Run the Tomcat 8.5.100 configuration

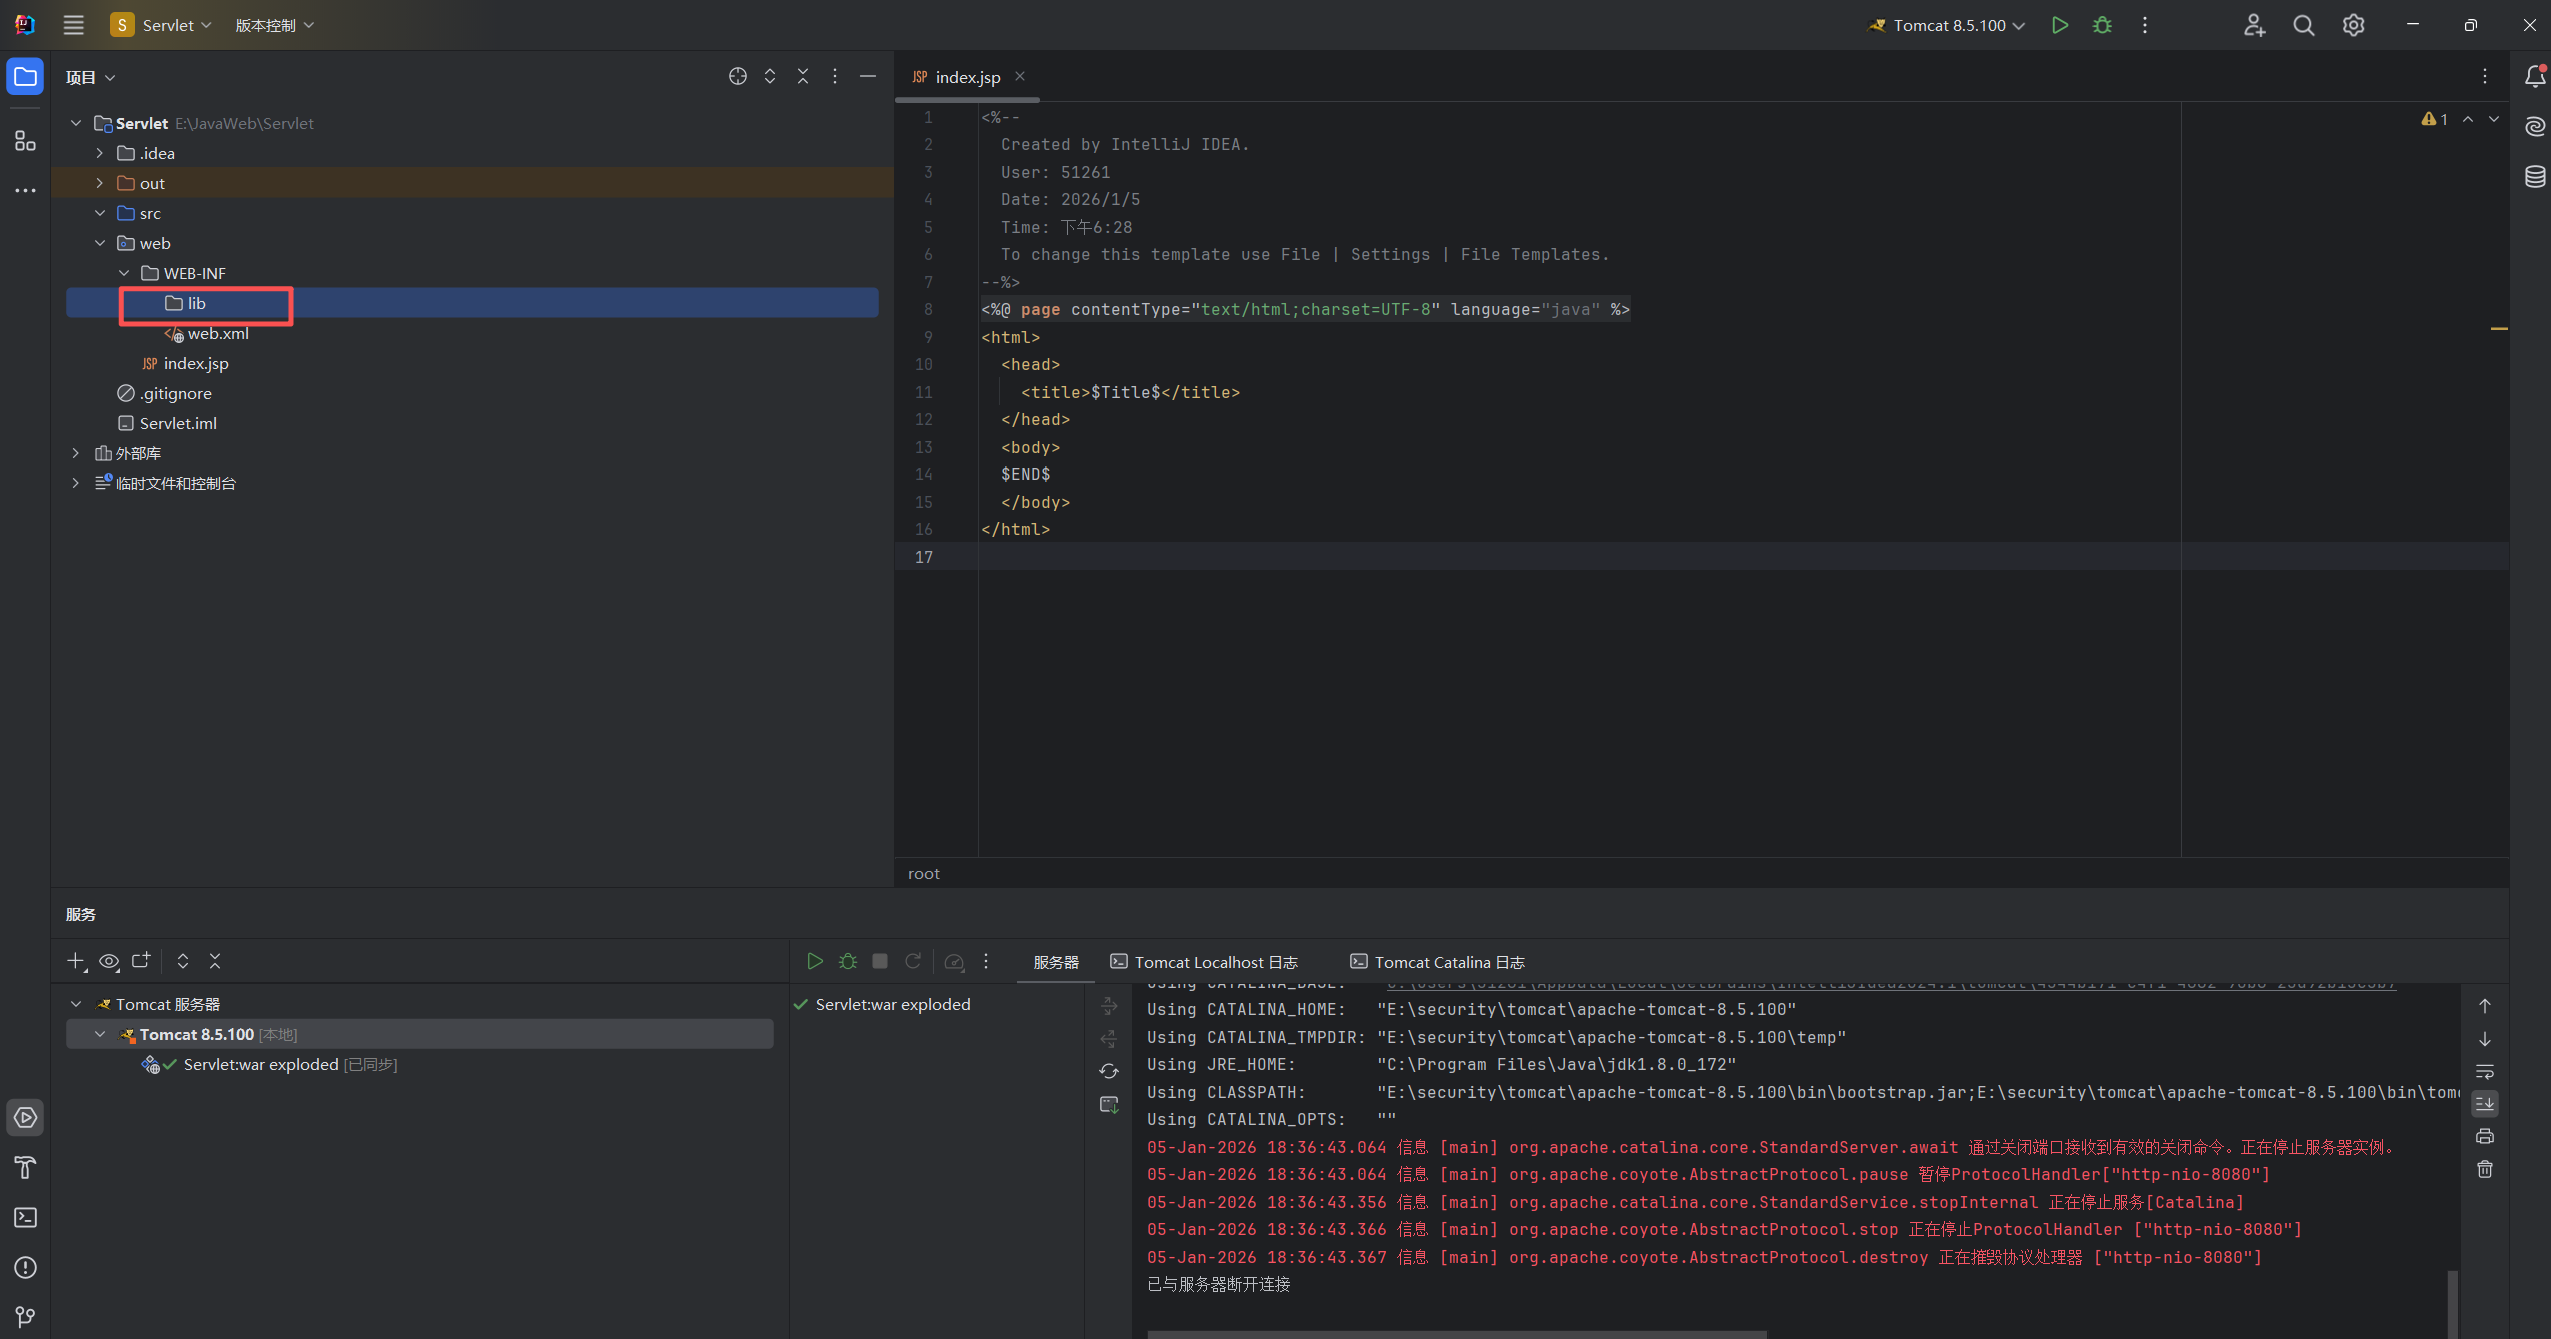click(2059, 25)
